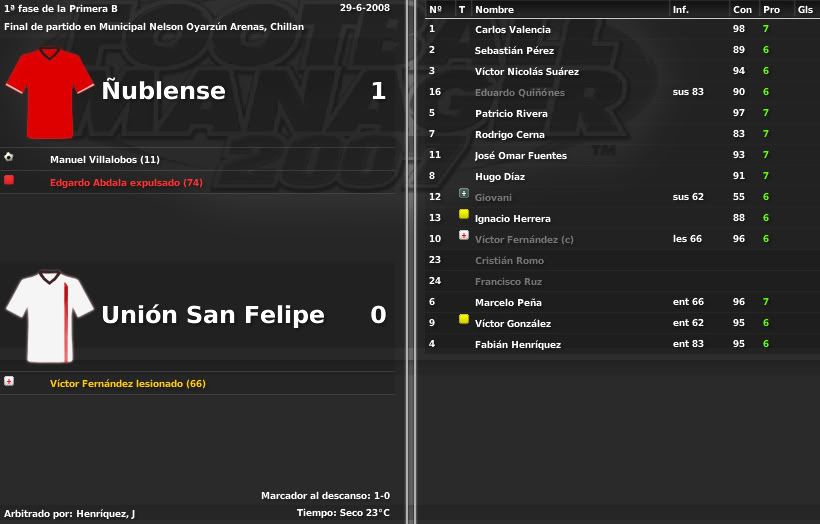Open player Carlos Valencia's profile
Screen dimensions: 820x524
click(x=512, y=29)
